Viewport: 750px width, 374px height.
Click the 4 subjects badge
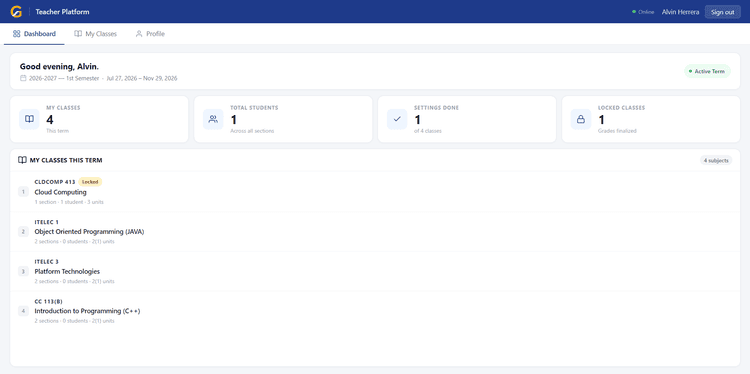pos(716,160)
